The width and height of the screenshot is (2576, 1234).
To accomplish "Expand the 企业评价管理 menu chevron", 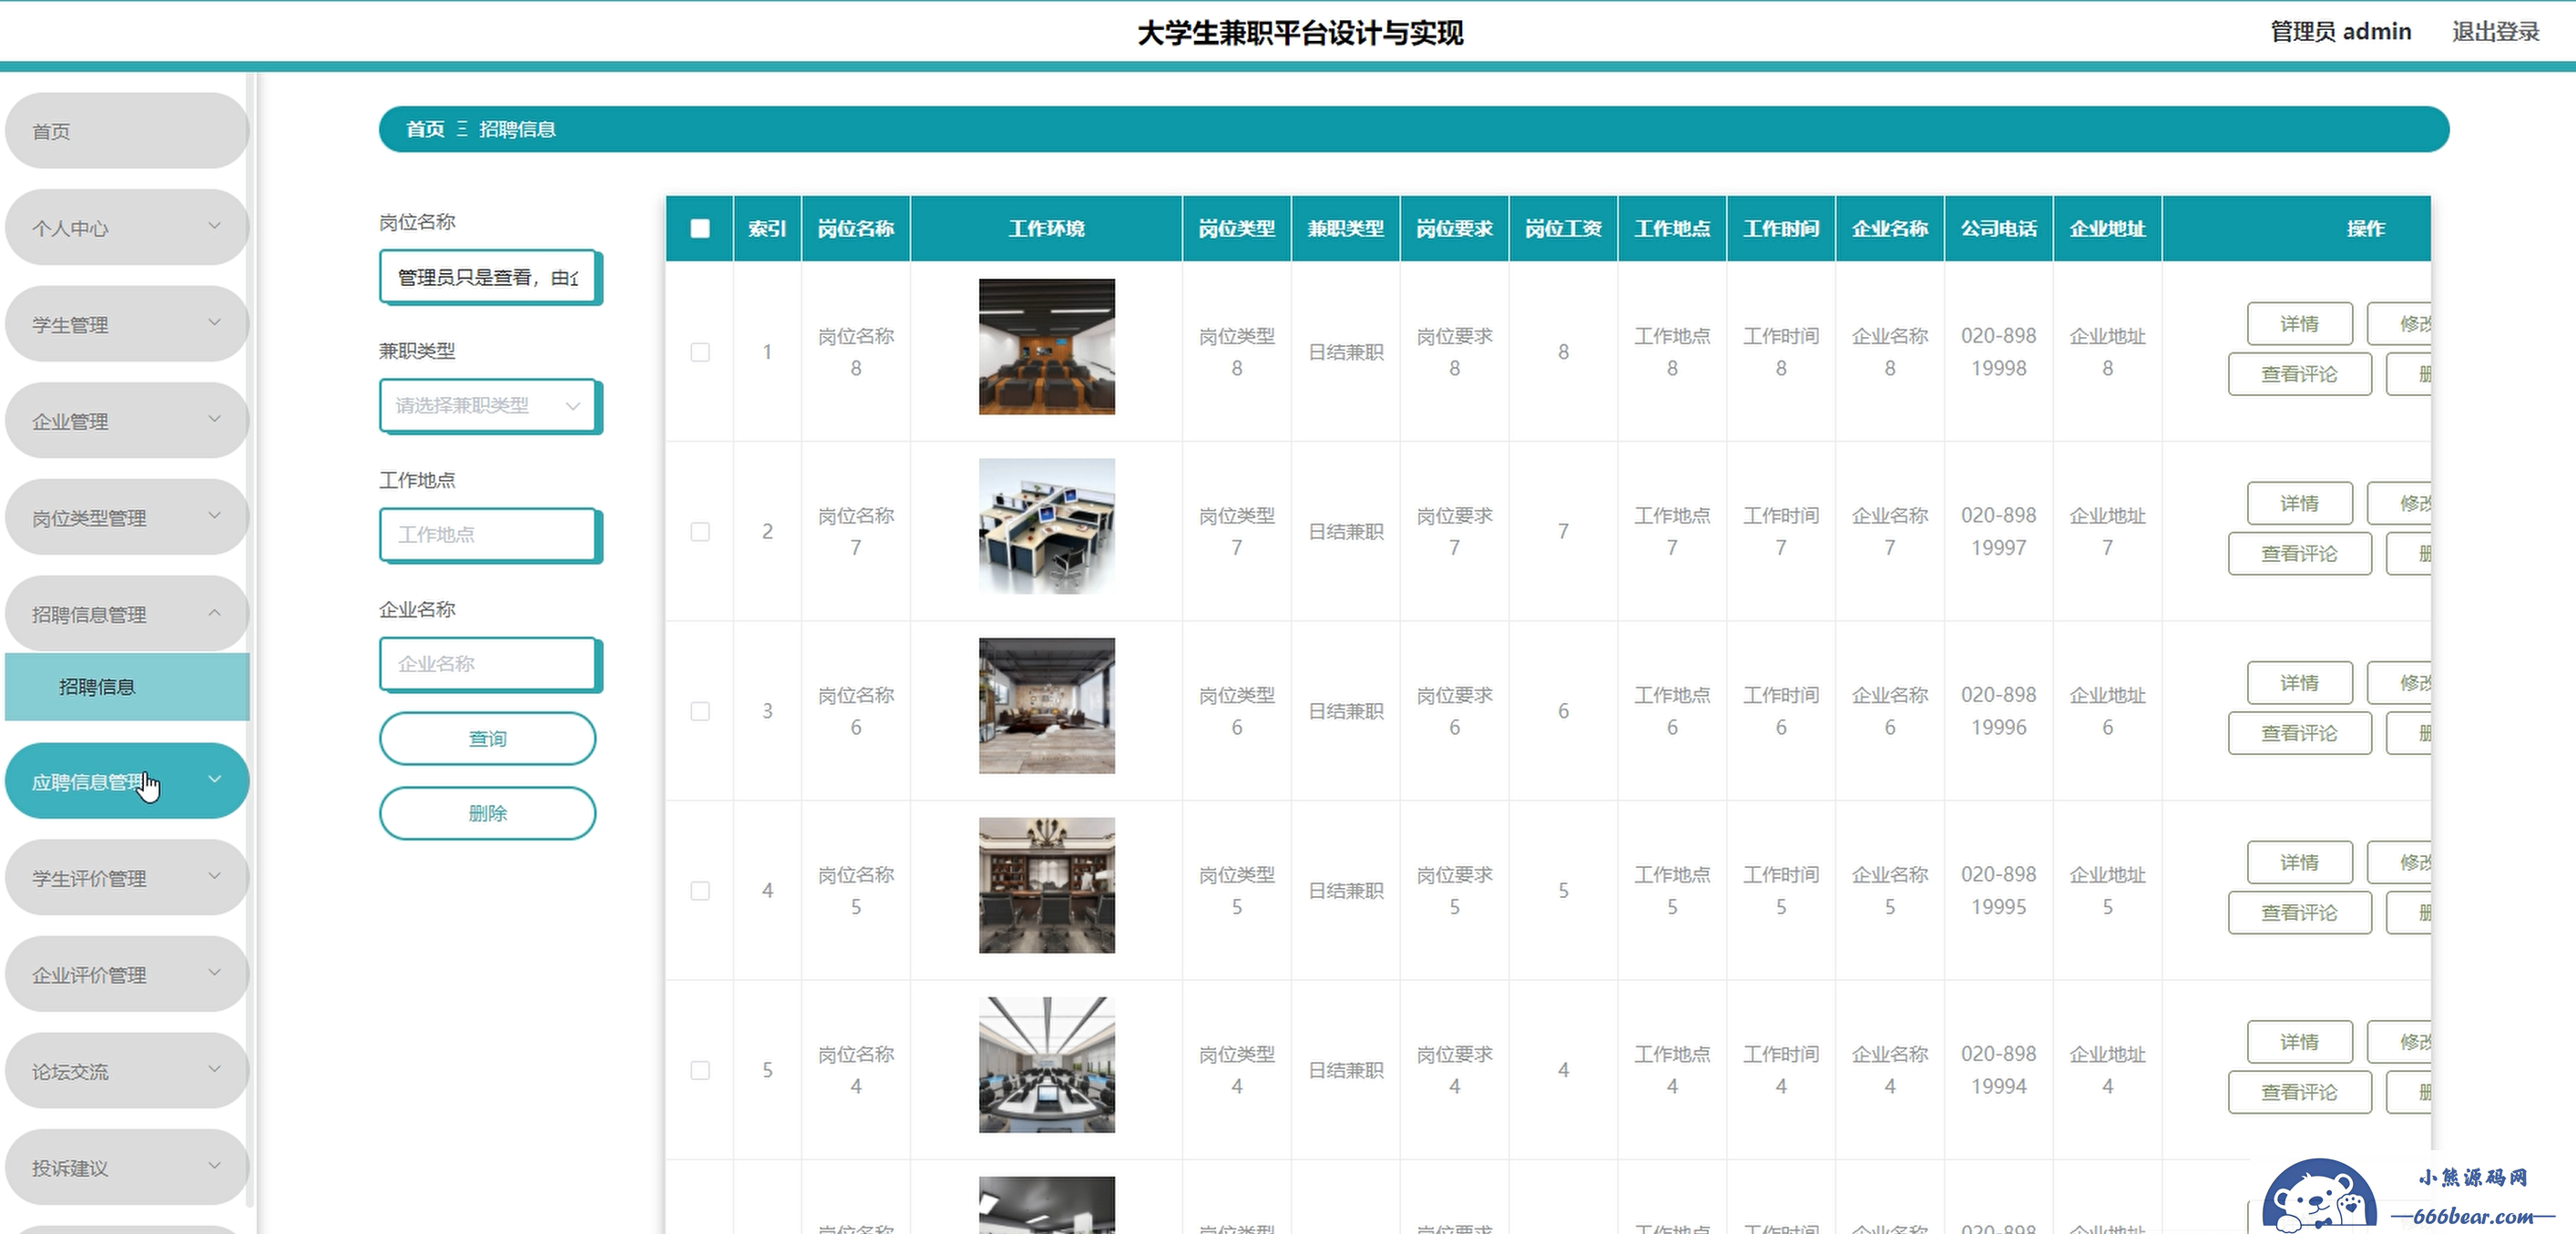I will [x=214, y=972].
